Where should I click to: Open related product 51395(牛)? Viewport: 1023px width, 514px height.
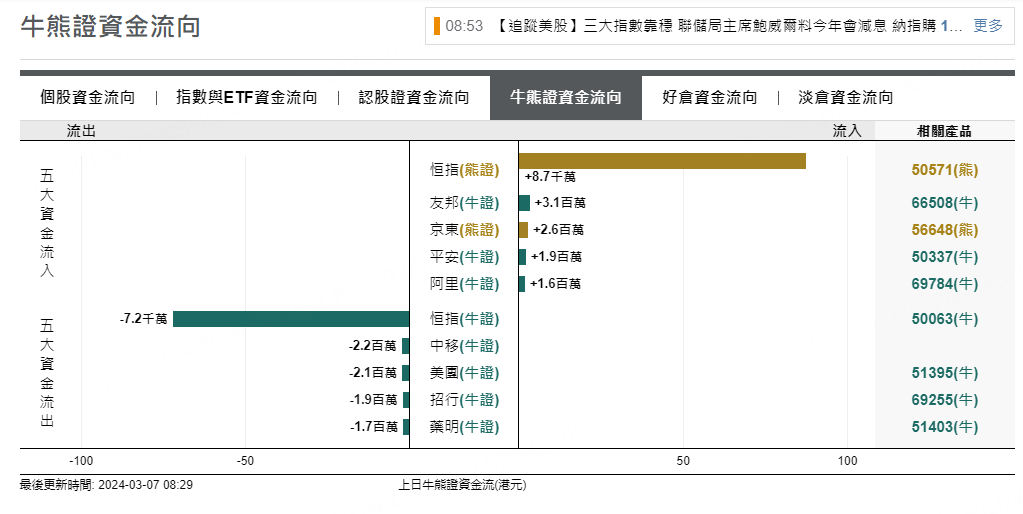(945, 373)
